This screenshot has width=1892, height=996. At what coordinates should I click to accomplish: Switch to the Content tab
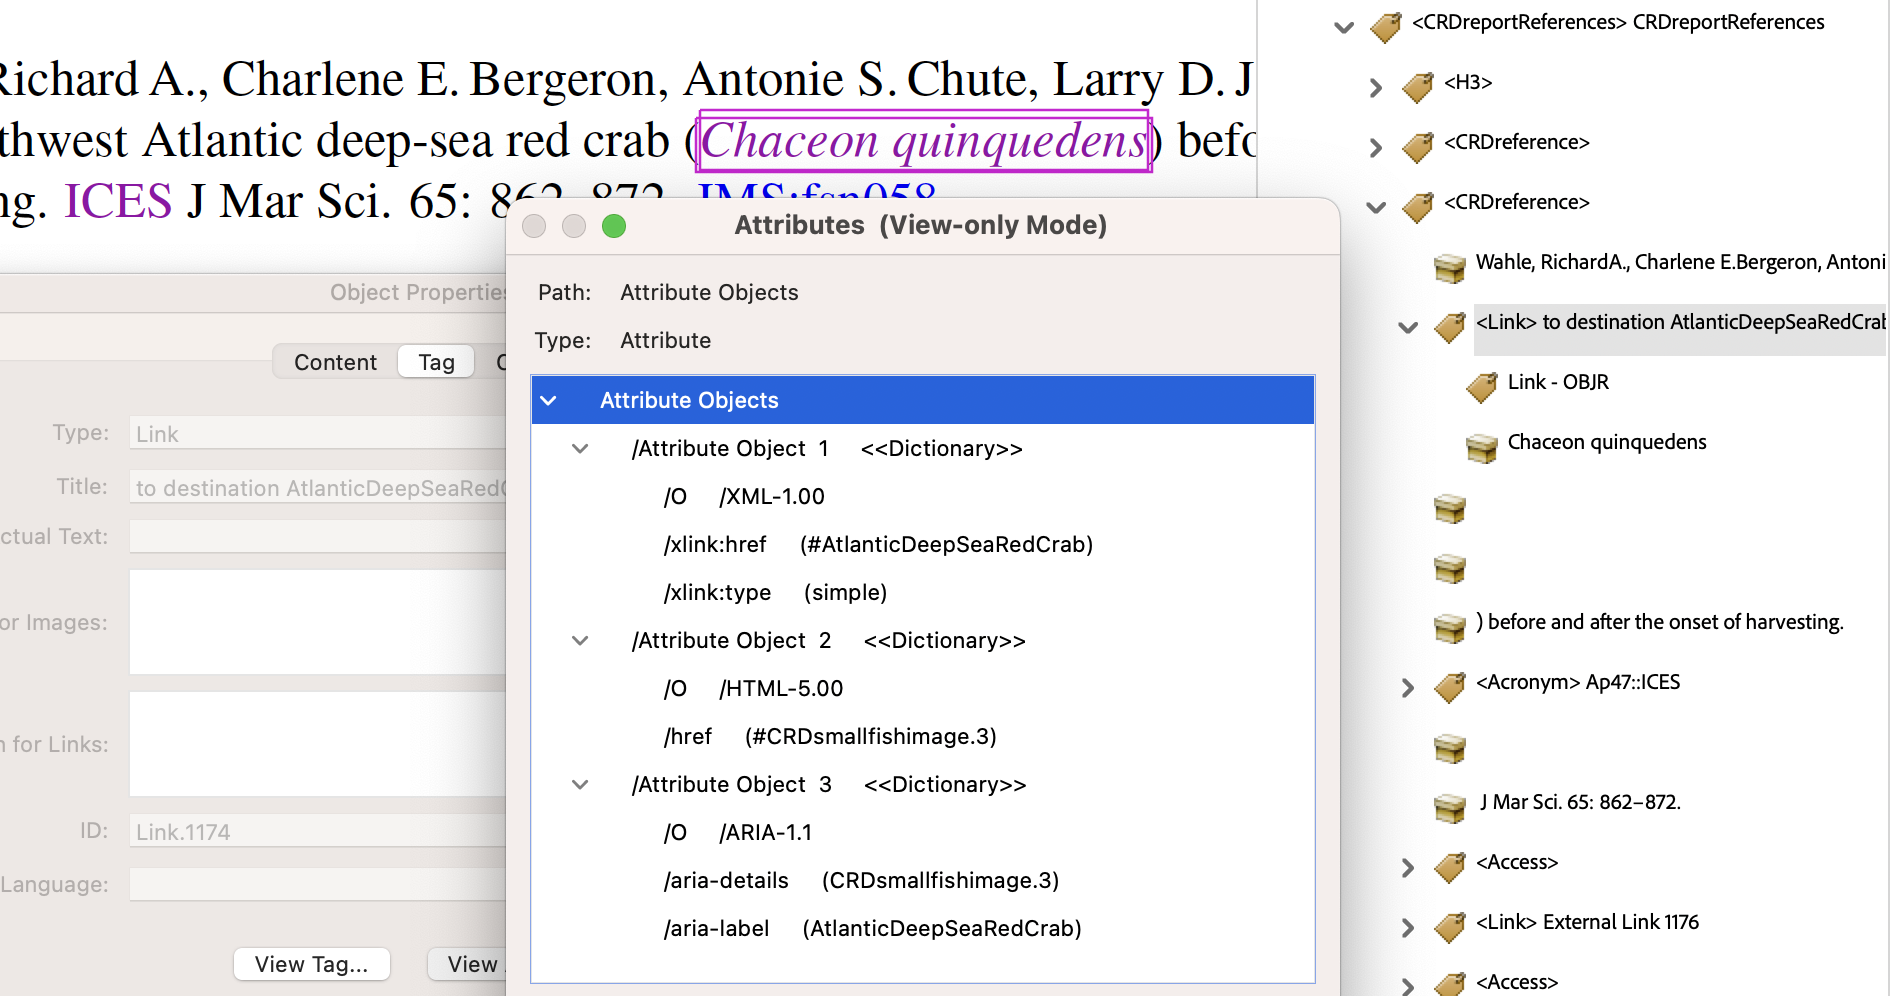pyautogui.click(x=335, y=362)
